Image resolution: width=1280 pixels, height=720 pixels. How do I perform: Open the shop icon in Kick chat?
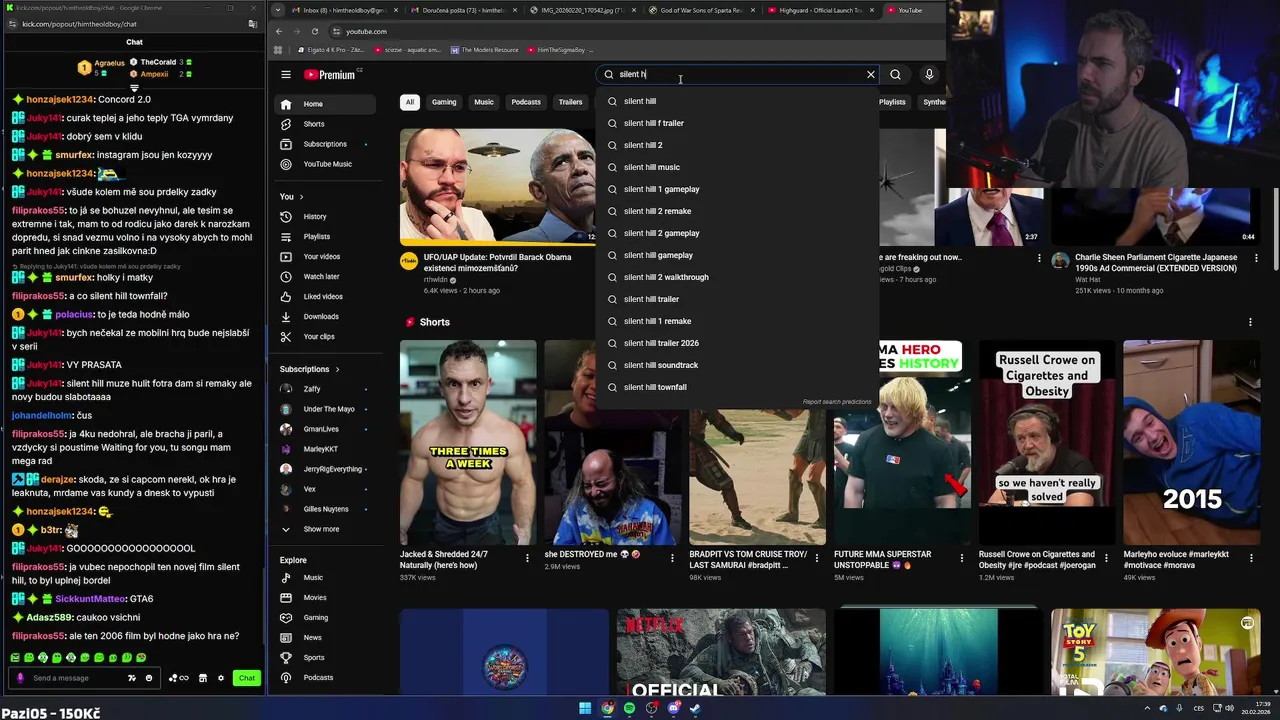[202, 678]
